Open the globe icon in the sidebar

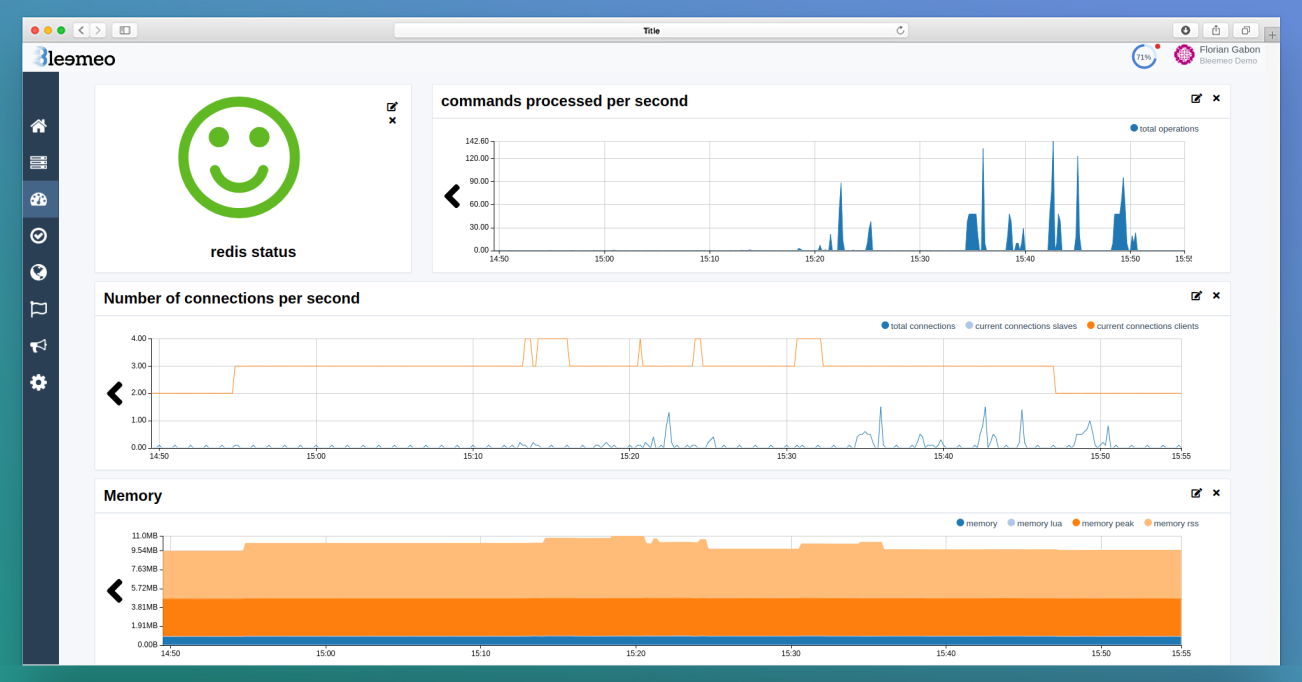point(39,271)
